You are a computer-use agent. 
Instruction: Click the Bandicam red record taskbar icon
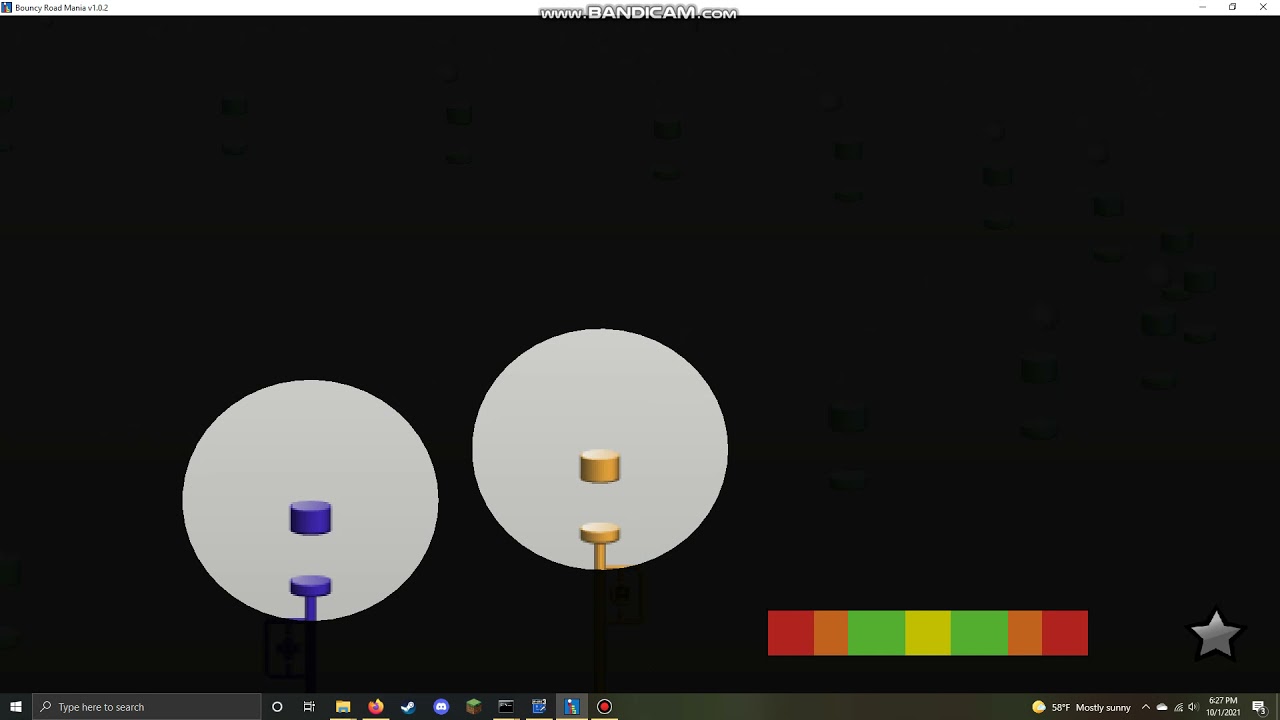604,707
